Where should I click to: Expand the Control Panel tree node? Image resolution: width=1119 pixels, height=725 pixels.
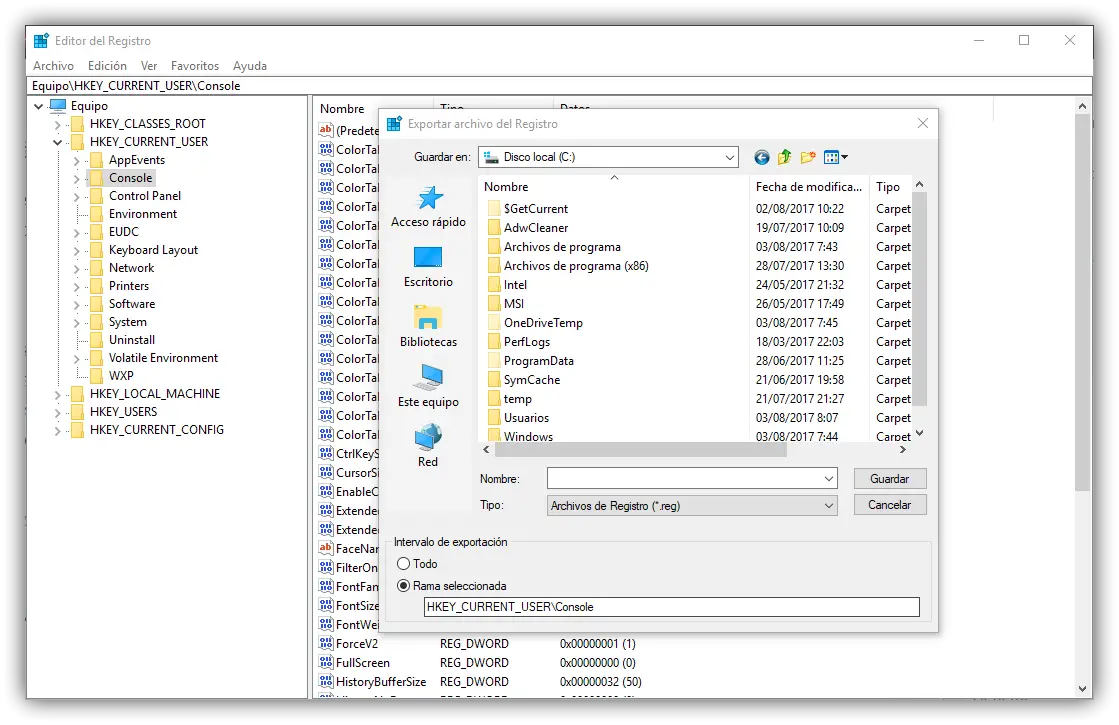click(x=76, y=196)
